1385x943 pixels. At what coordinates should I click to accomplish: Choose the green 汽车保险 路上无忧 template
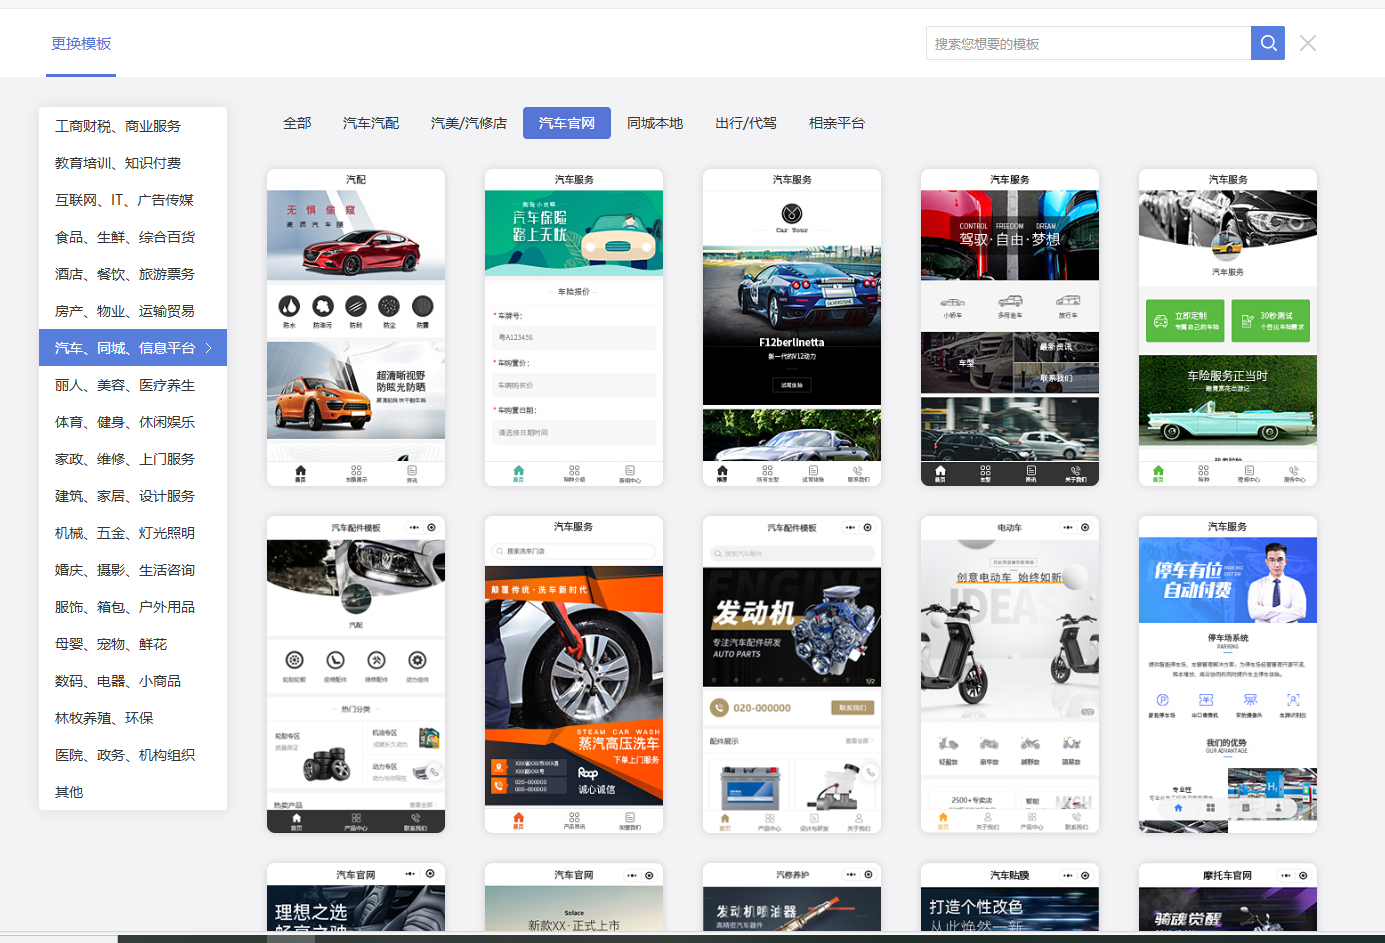click(574, 328)
